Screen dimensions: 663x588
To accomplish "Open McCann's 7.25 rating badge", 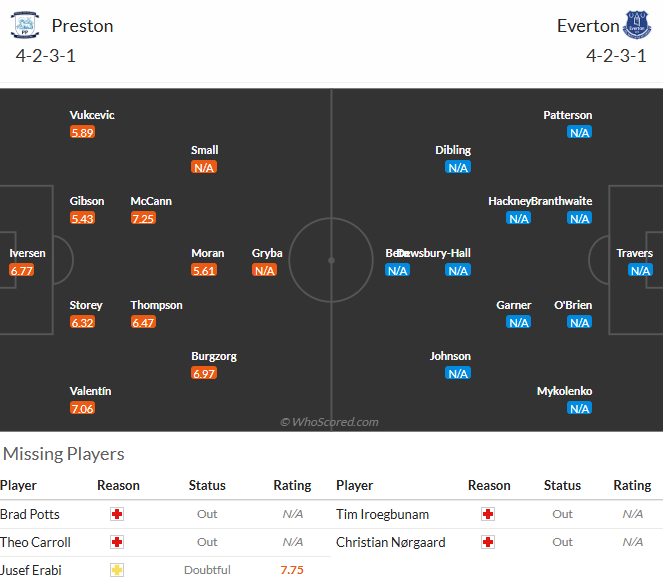I will click(143, 219).
